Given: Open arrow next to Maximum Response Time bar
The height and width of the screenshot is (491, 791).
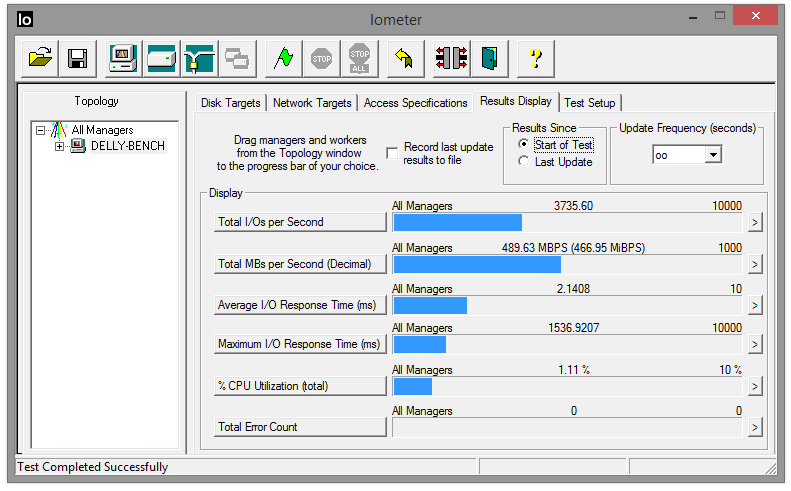Looking at the screenshot, I should click(755, 344).
